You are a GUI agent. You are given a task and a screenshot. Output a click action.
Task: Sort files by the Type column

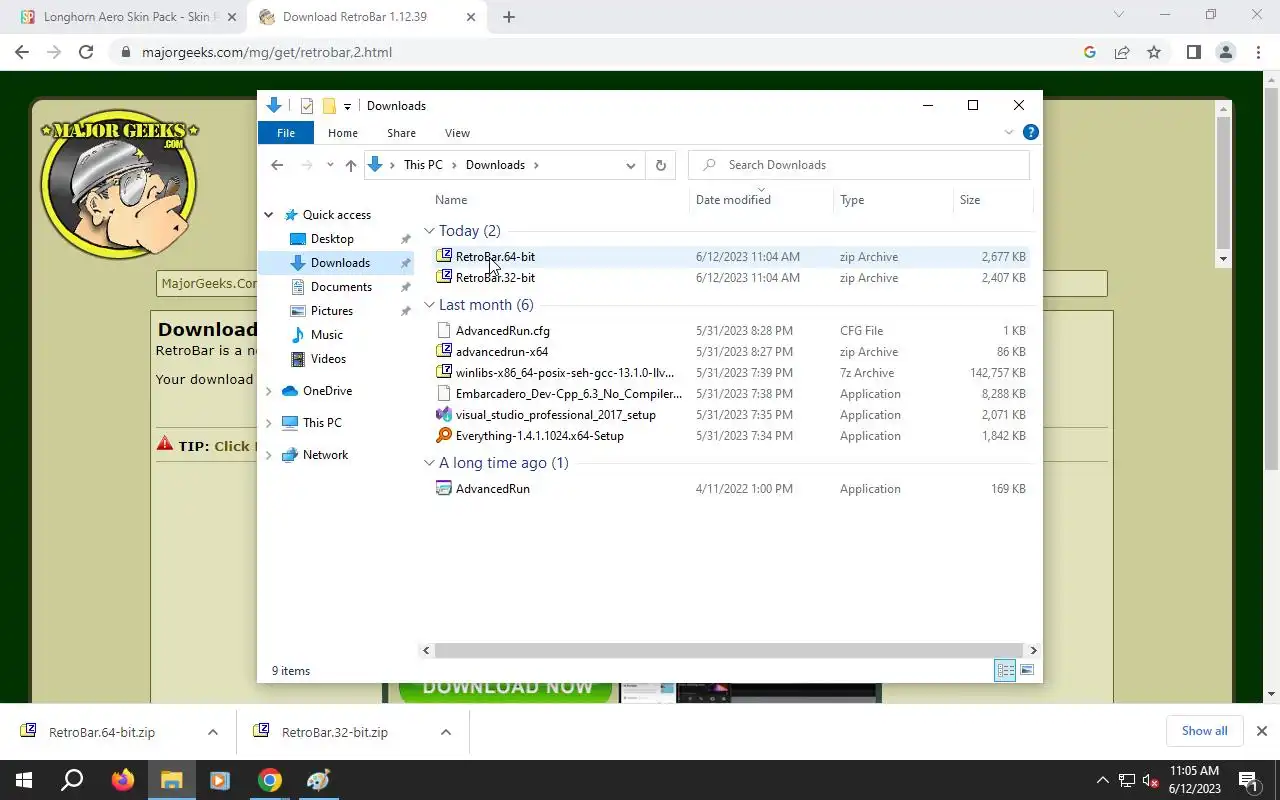point(852,200)
